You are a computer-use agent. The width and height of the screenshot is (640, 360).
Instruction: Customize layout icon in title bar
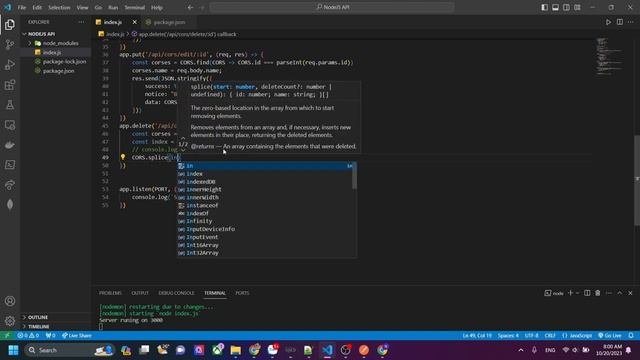tap(577, 7)
